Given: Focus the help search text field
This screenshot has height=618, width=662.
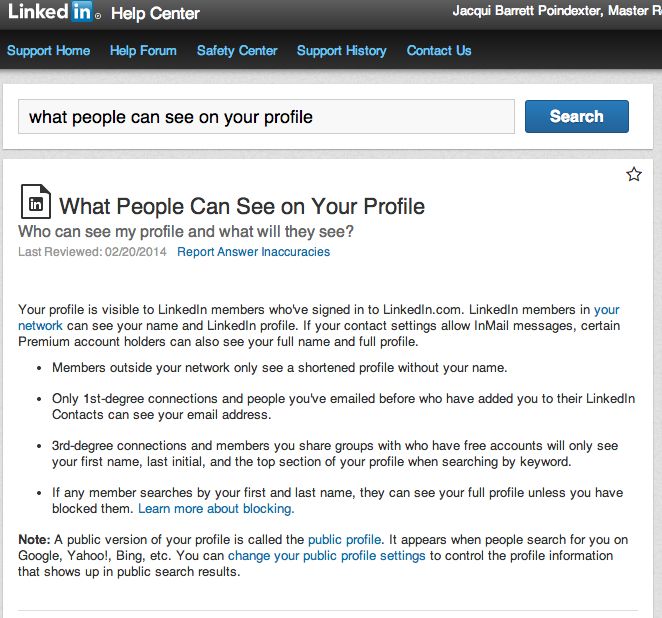Looking at the screenshot, I should pyautogui.click(x=266, y=117).
